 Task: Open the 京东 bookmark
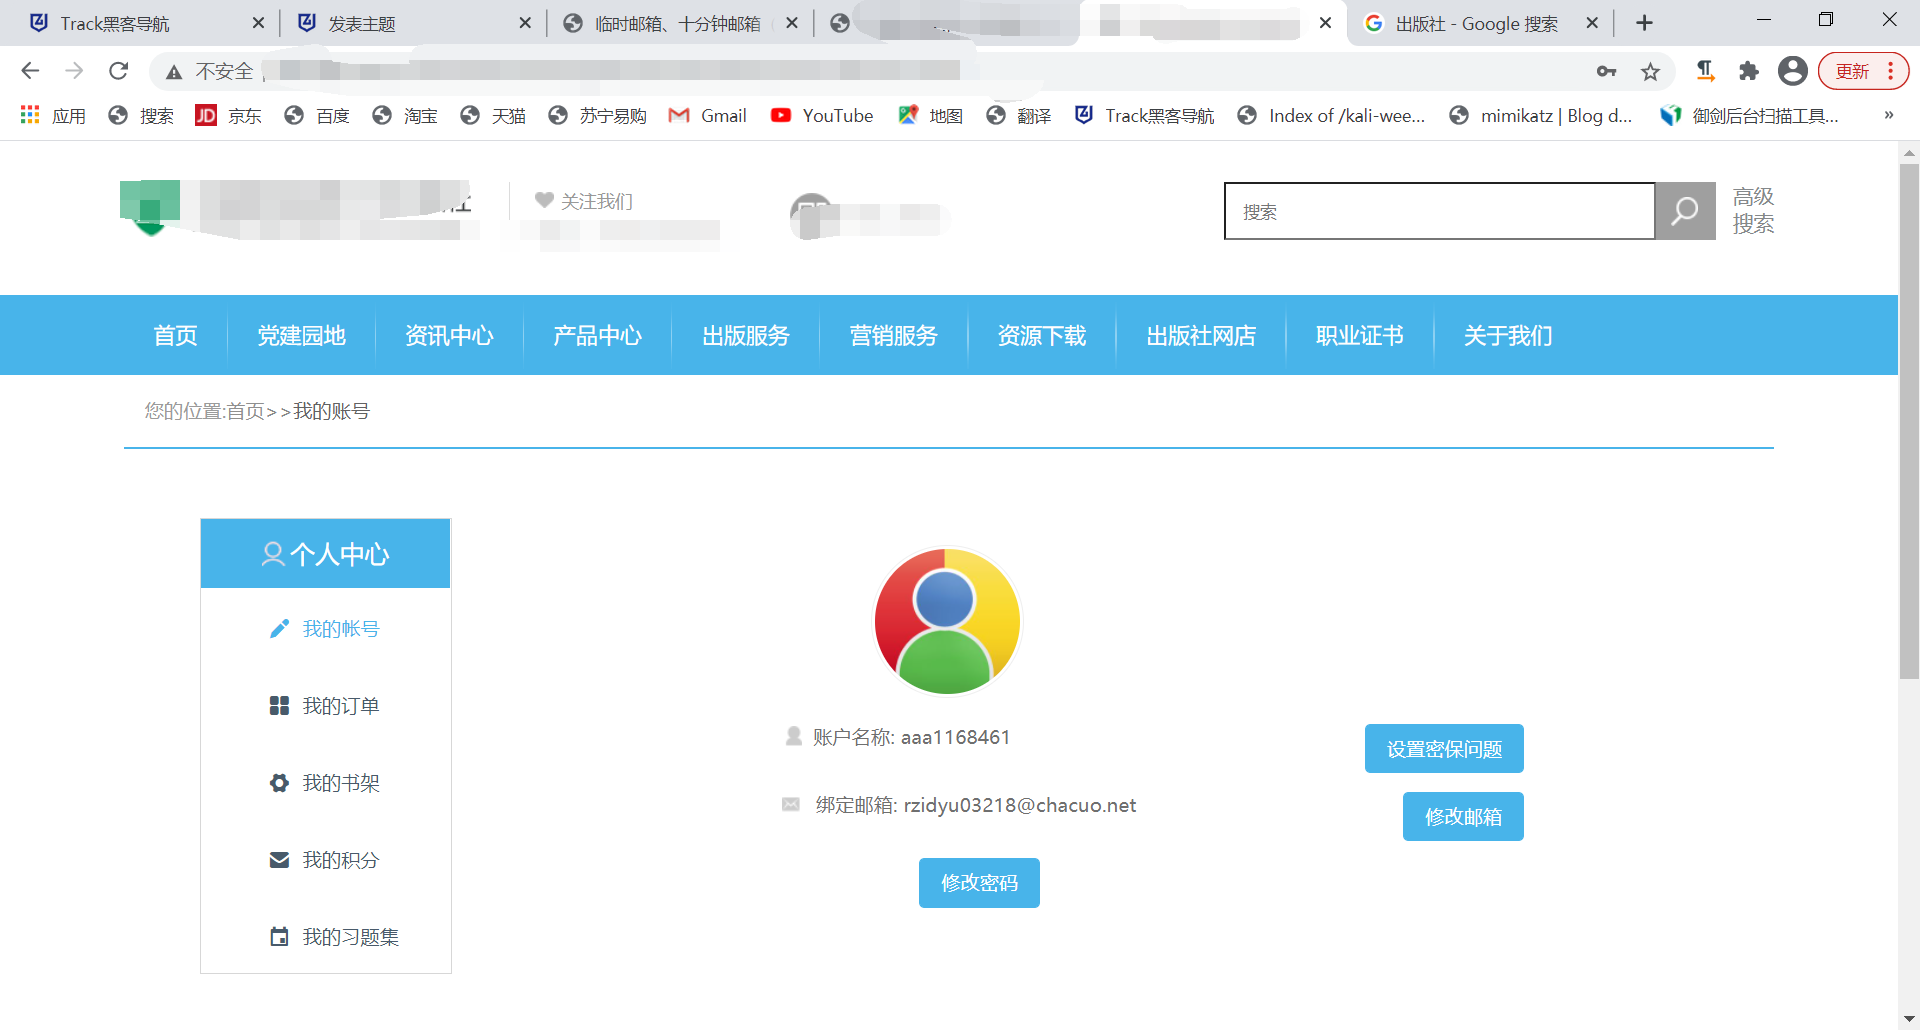228,116
